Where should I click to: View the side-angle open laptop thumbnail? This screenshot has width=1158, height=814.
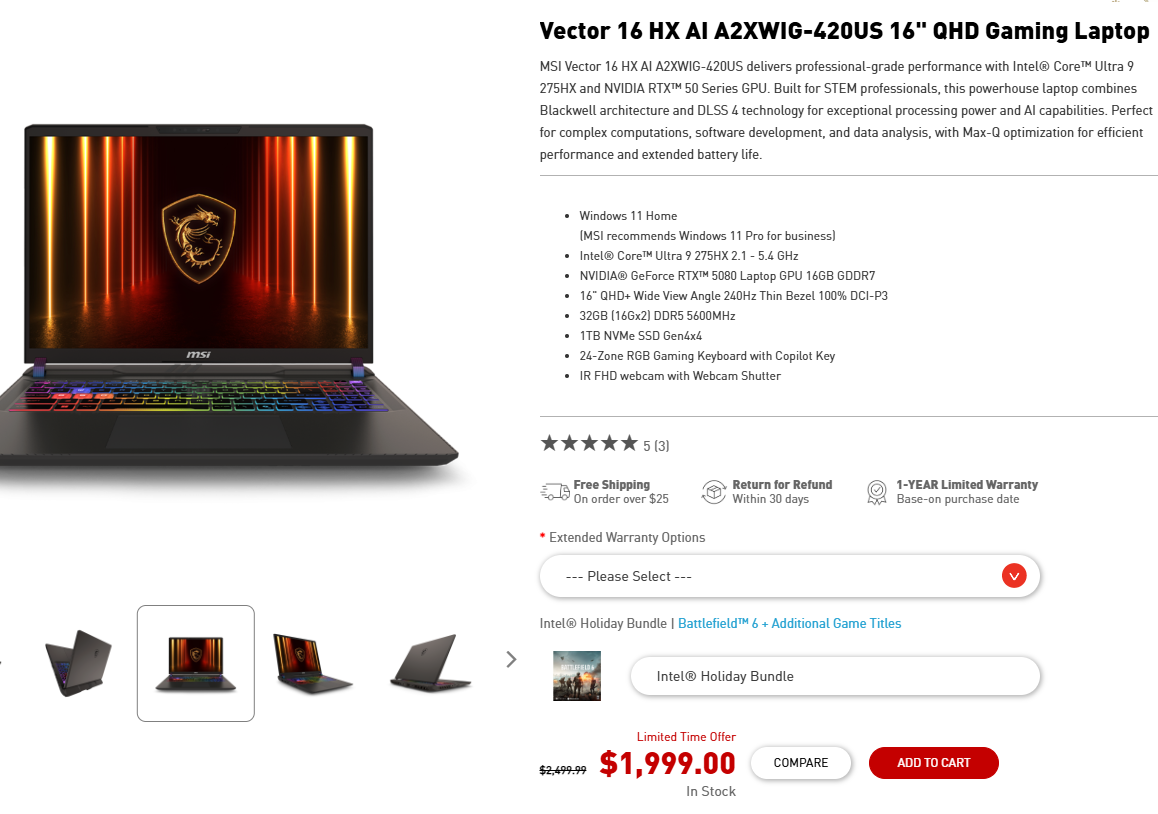point(312,663)
